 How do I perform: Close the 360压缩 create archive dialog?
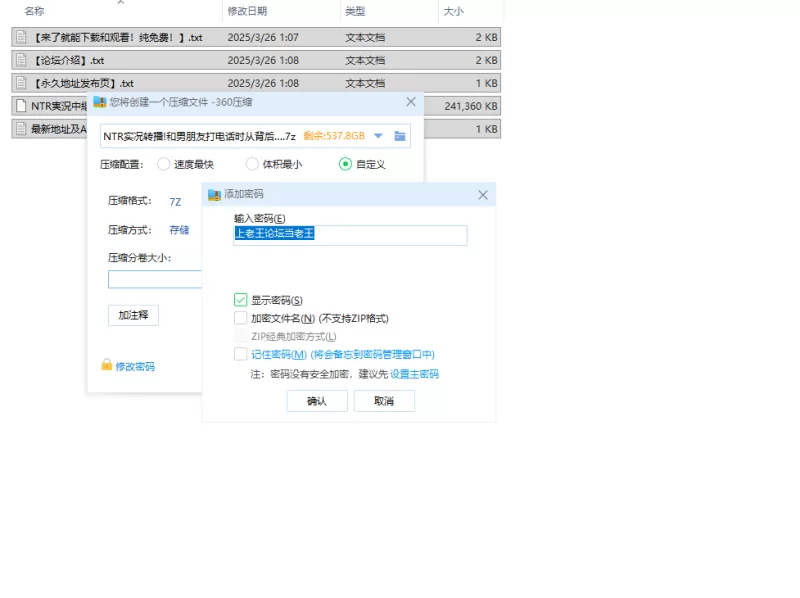point(411,102)
